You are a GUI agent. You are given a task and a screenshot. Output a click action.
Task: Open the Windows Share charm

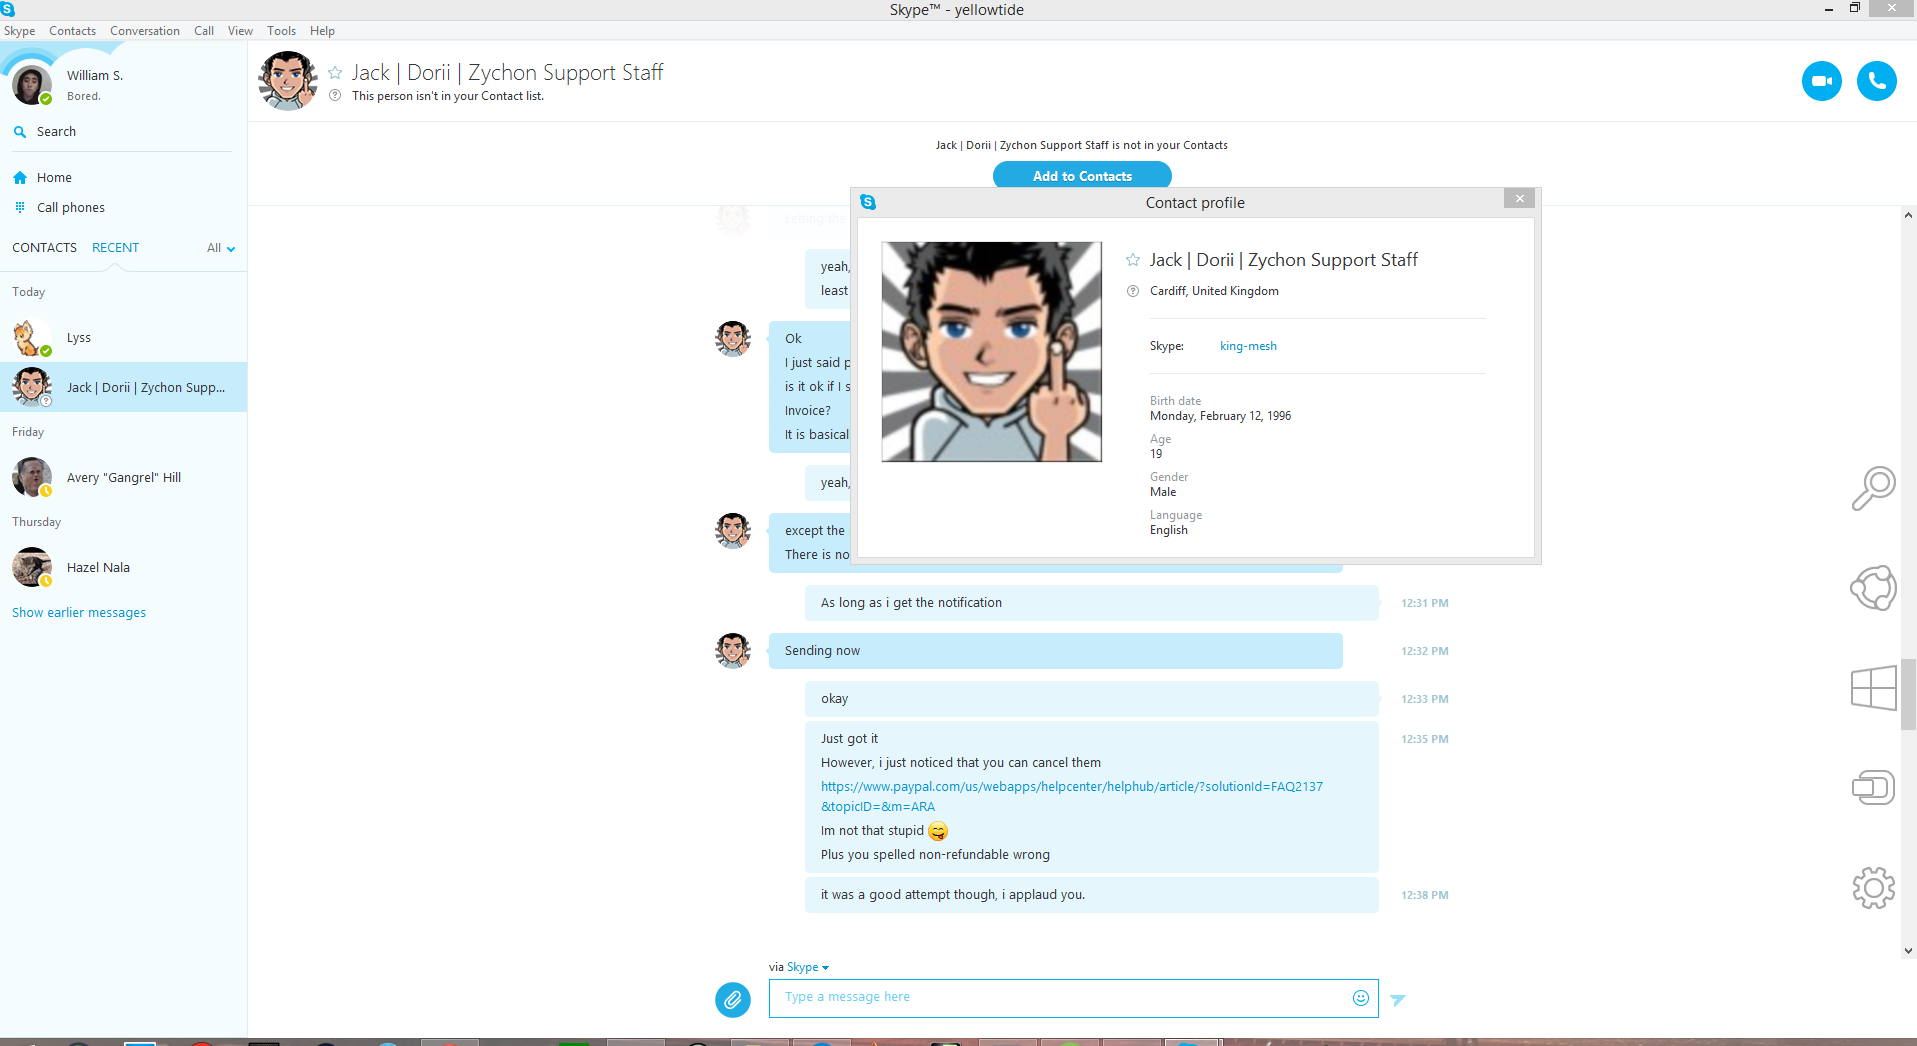[x=1873, y=588]
